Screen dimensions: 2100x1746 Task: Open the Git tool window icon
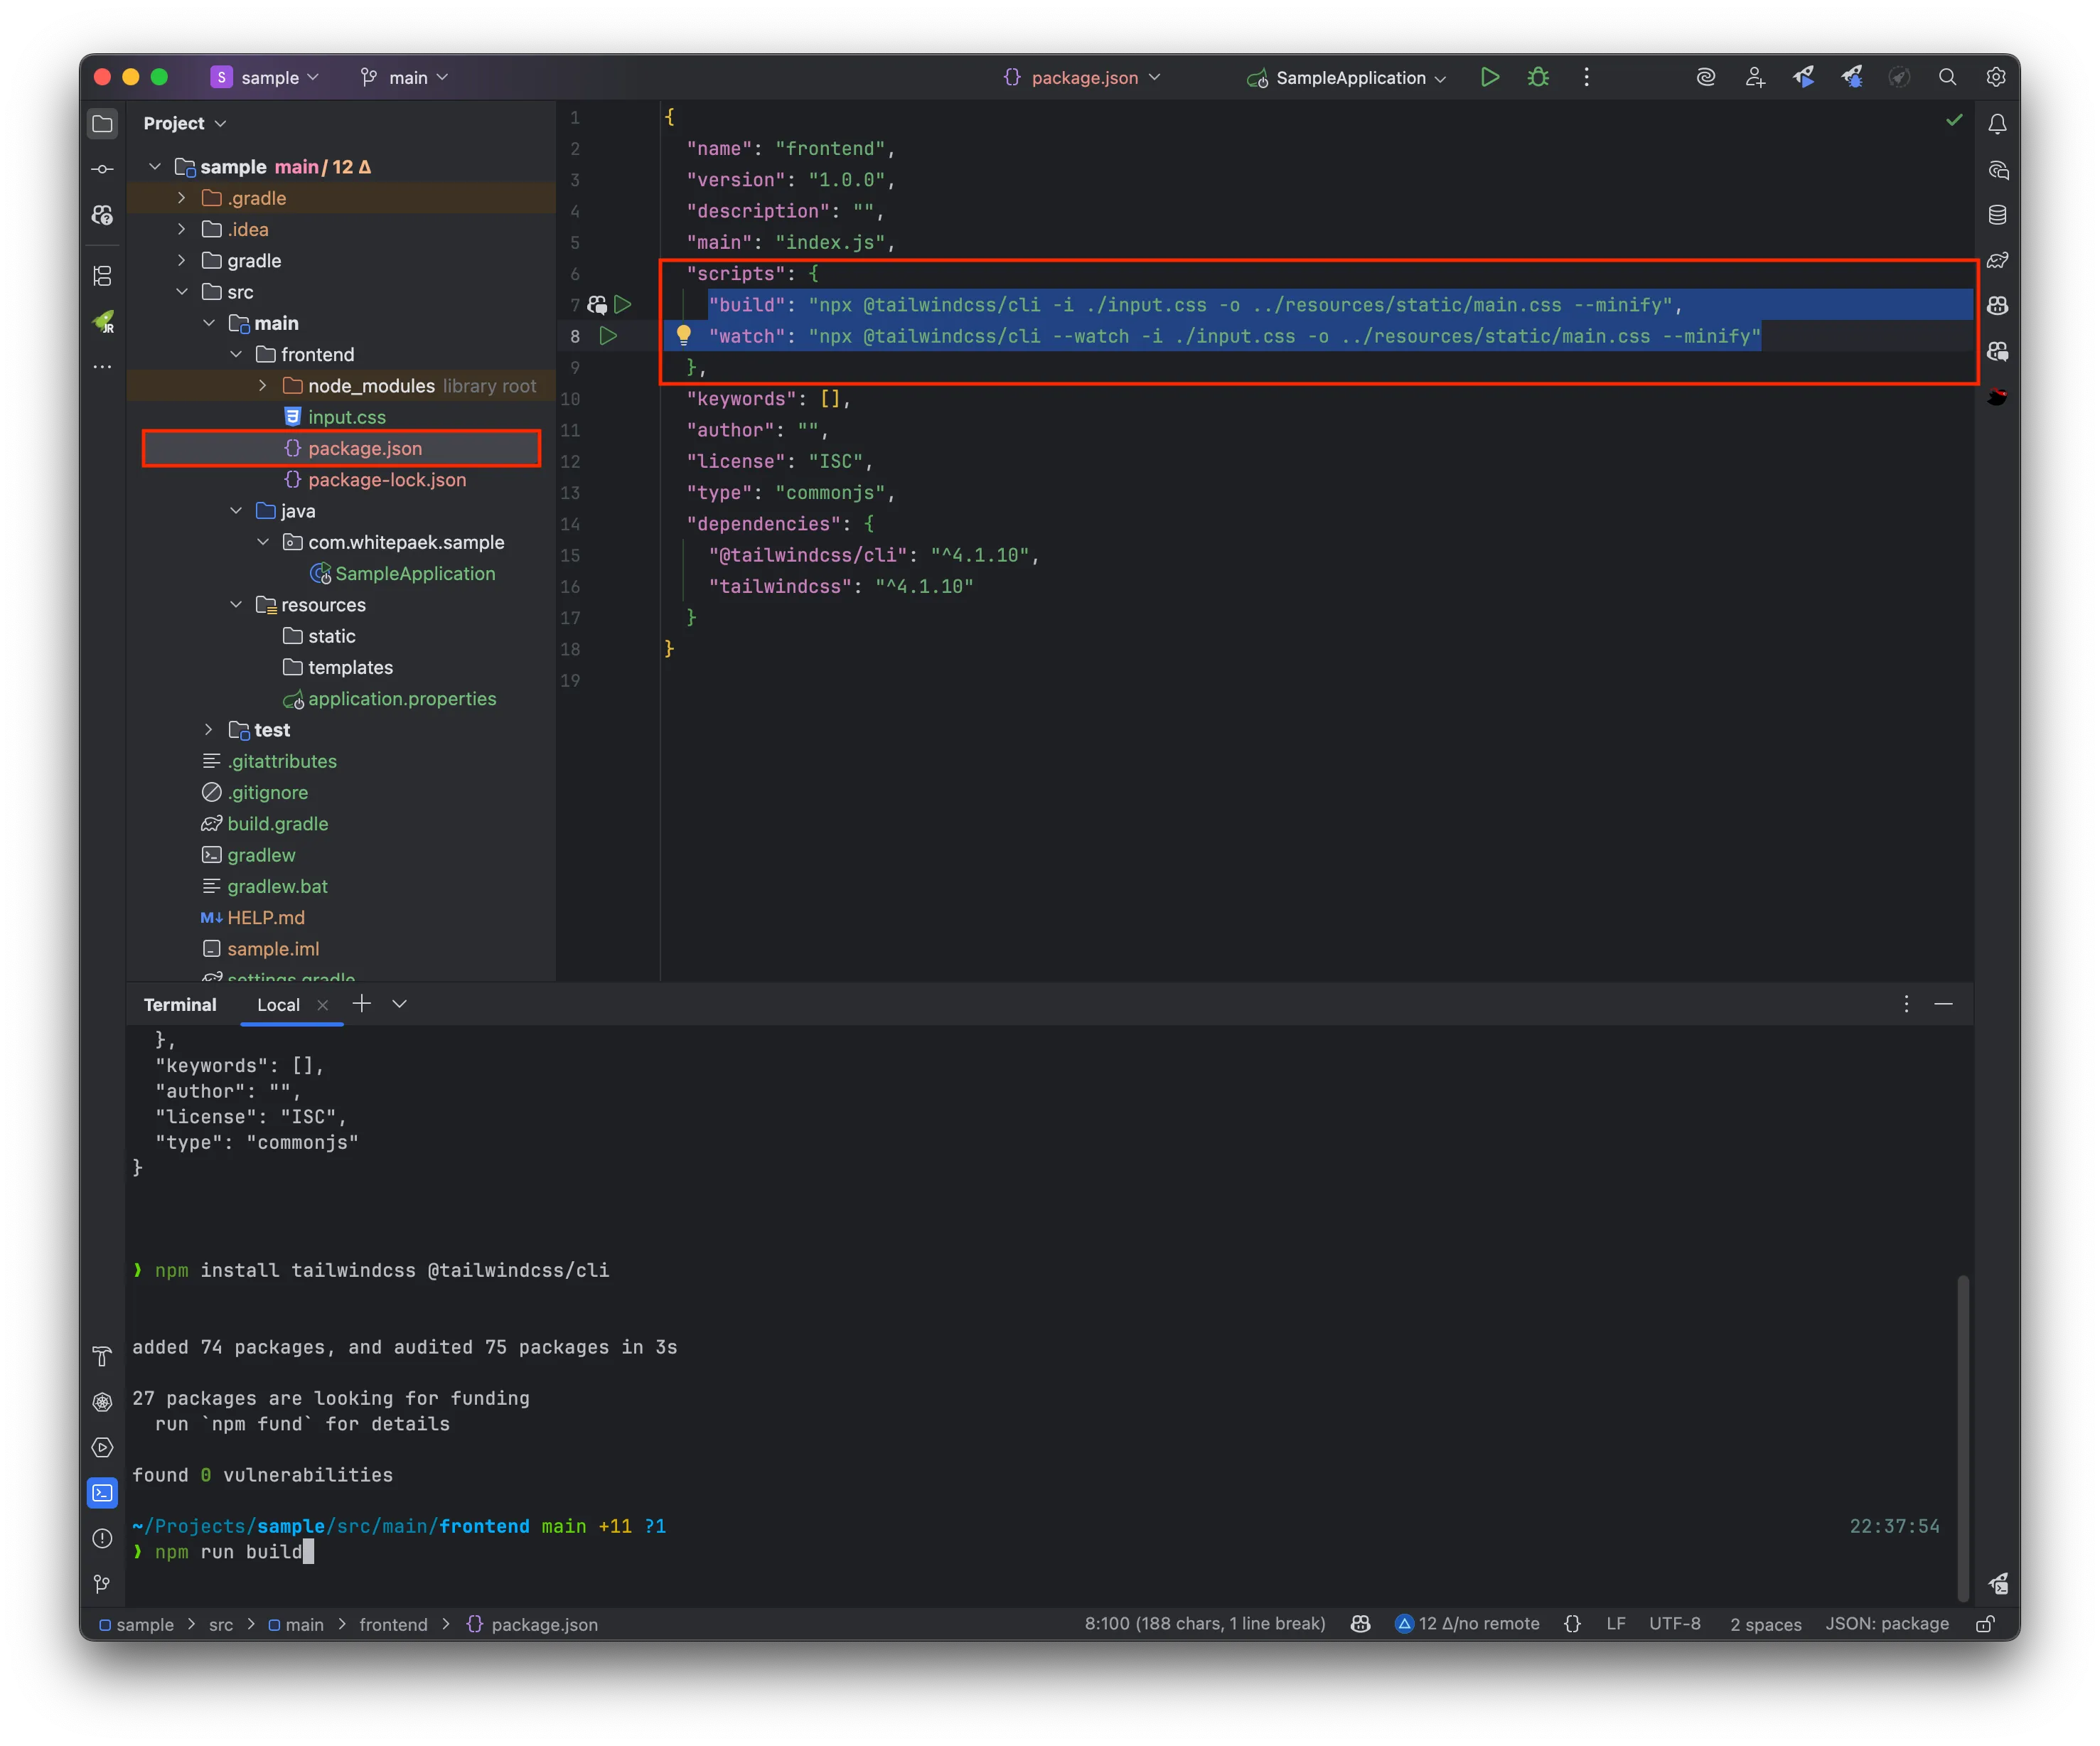102,1584
